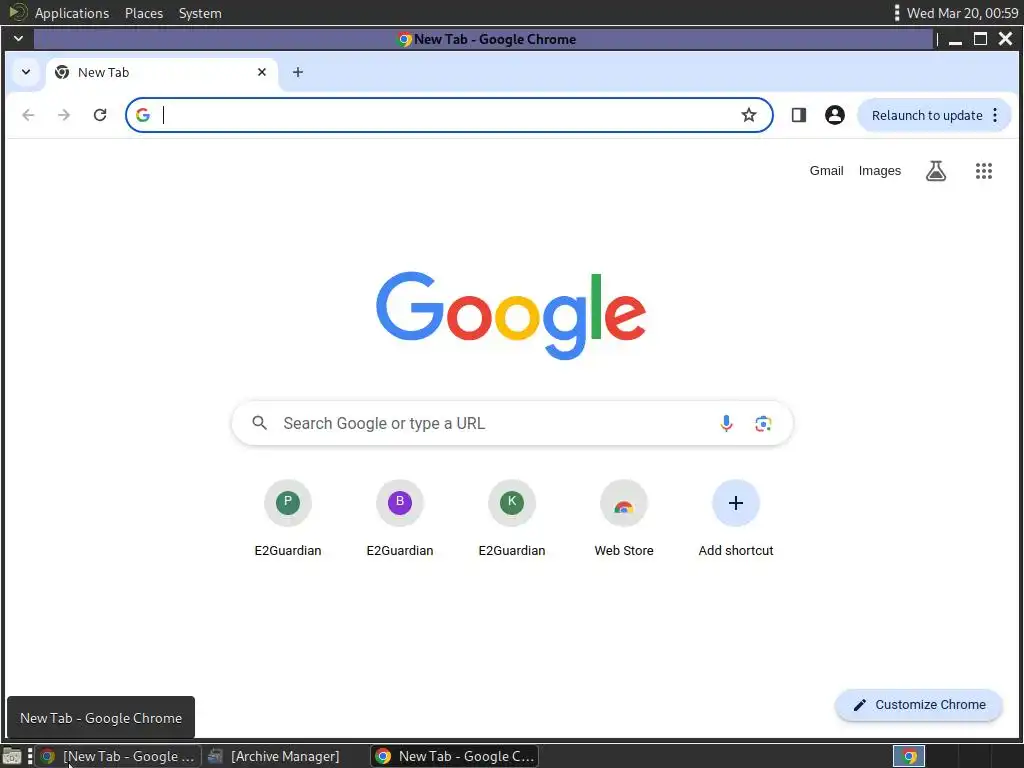Screen dimensions: 1024x768
Task: Open the Images link
Action: coord(880,170)
